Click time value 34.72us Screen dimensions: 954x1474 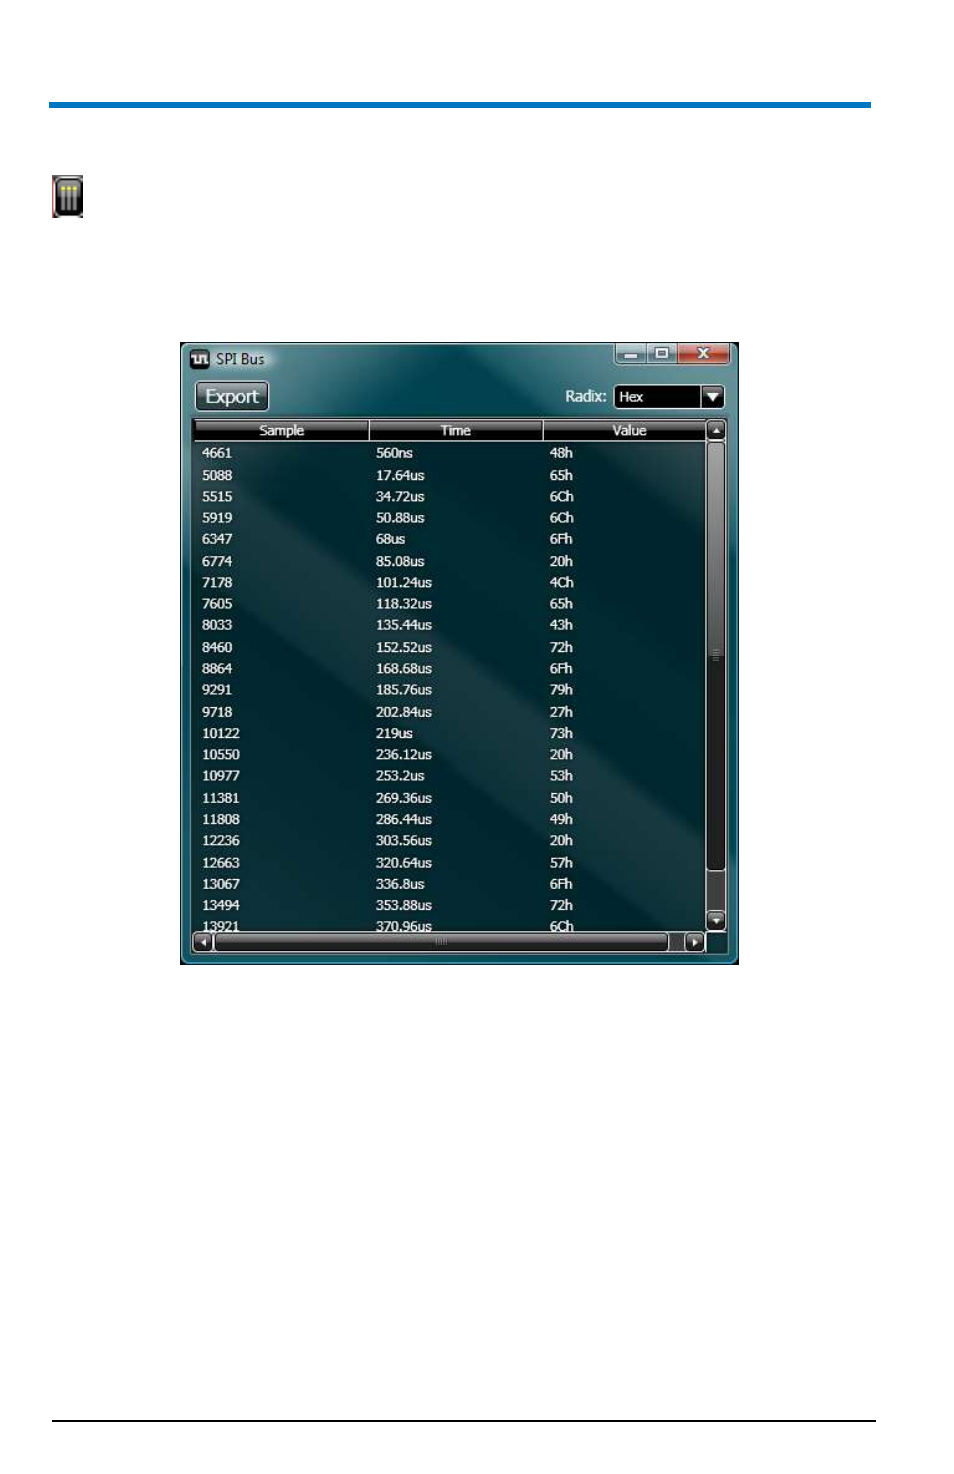click(400, 496)
